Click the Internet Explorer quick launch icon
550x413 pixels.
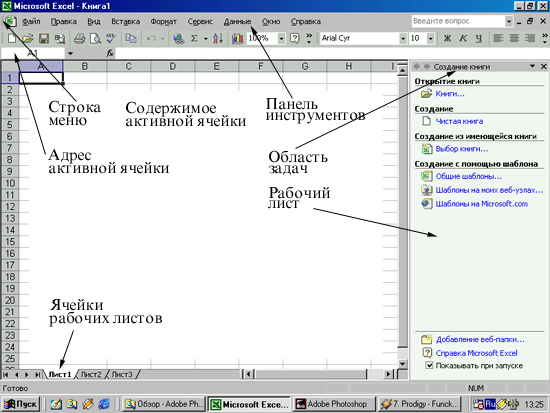tap(104, 404)
